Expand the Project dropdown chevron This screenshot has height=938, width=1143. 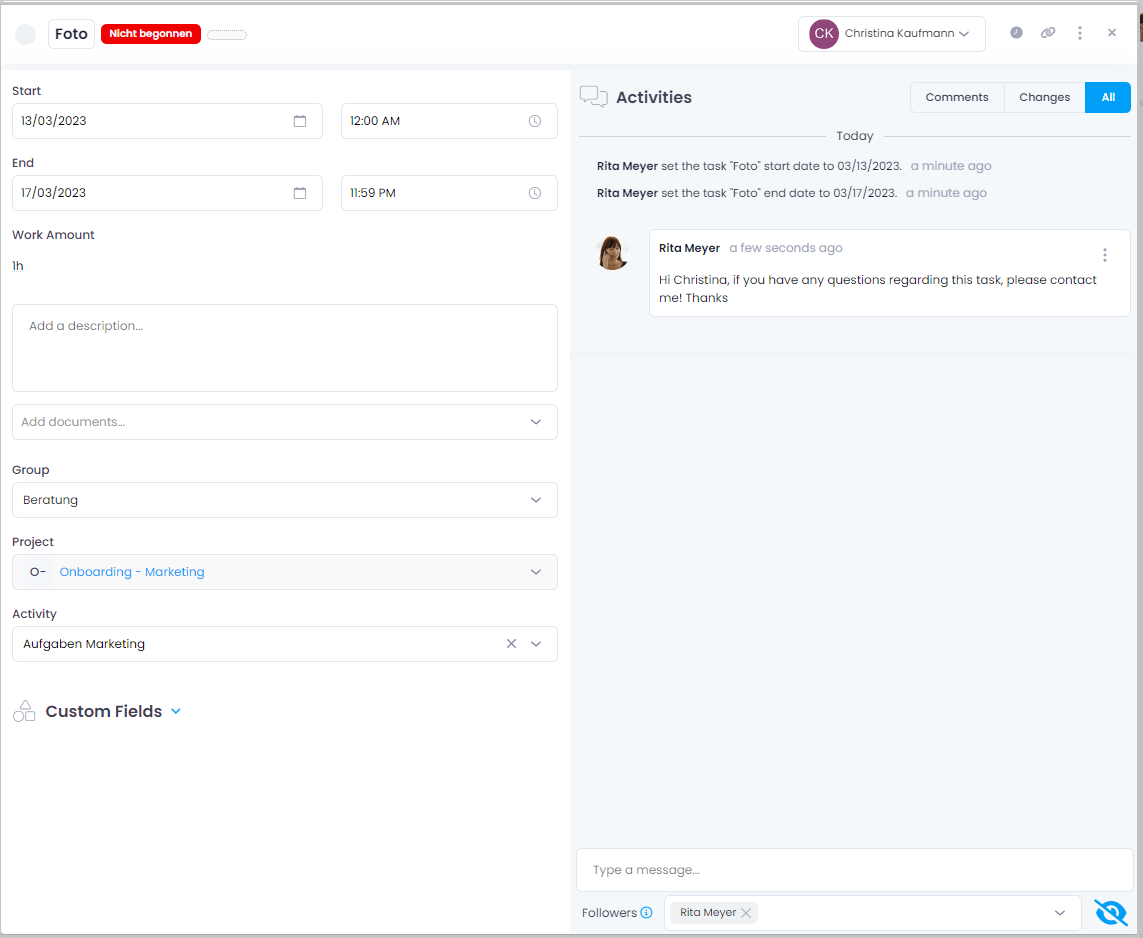tap(536, 572)
